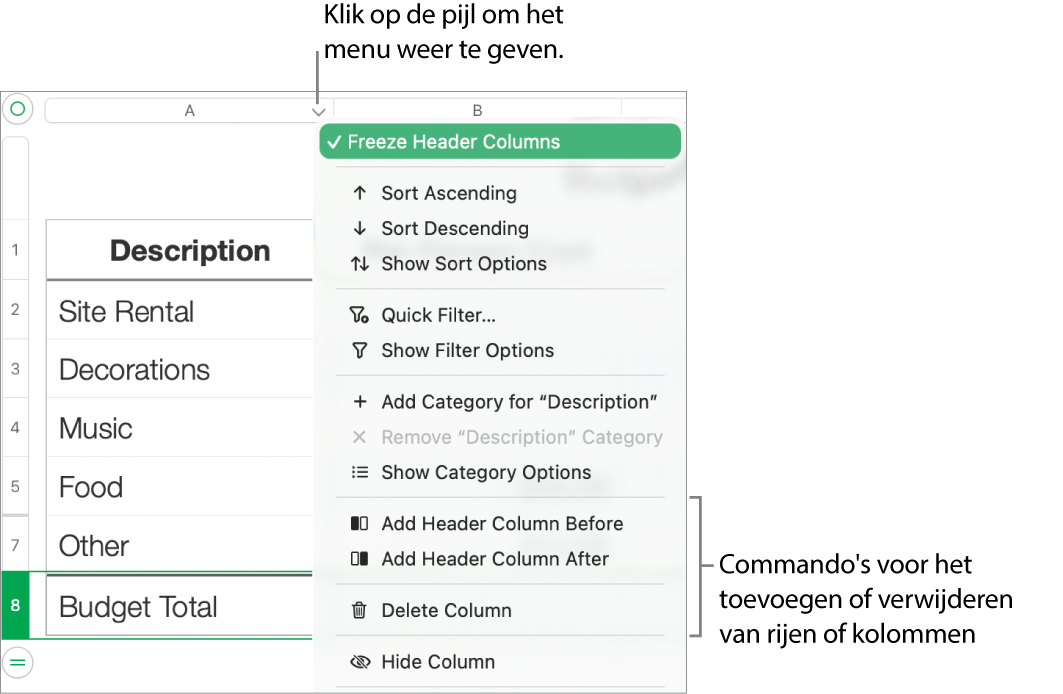Click the up arrow Sort Ascending icon
This screenshot has width=1063, height=694.
(360, 194)
